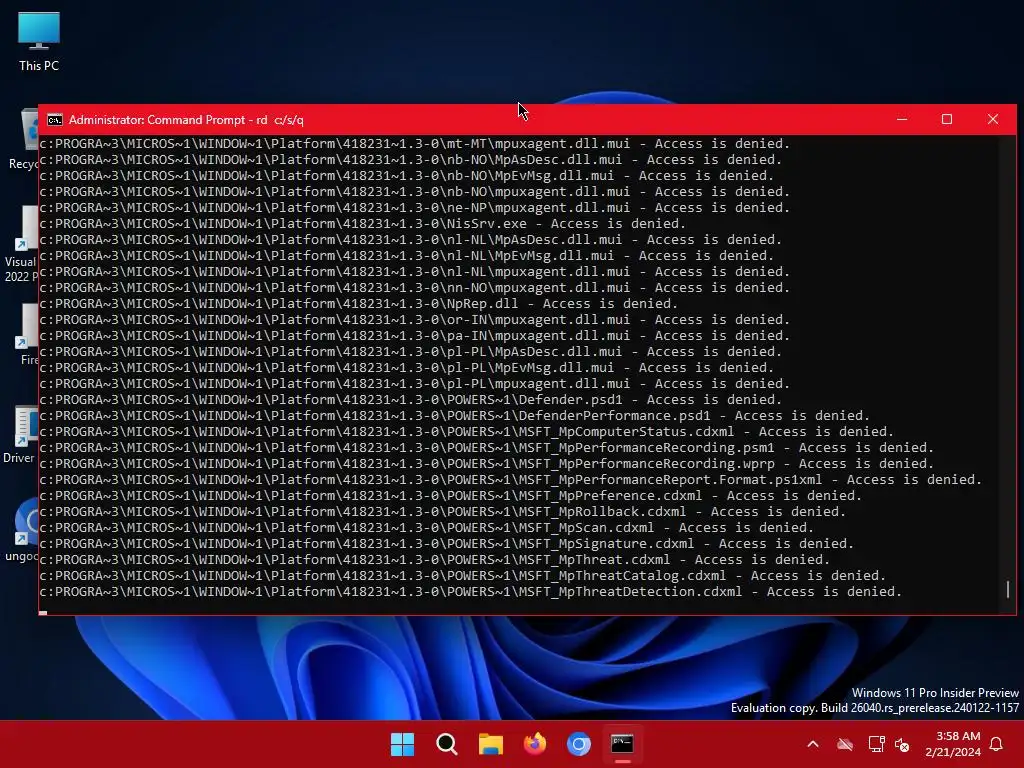The height and width of the screenshot is (768, 1024).
Task: Close the Command Prompt window
Action: 993,120
